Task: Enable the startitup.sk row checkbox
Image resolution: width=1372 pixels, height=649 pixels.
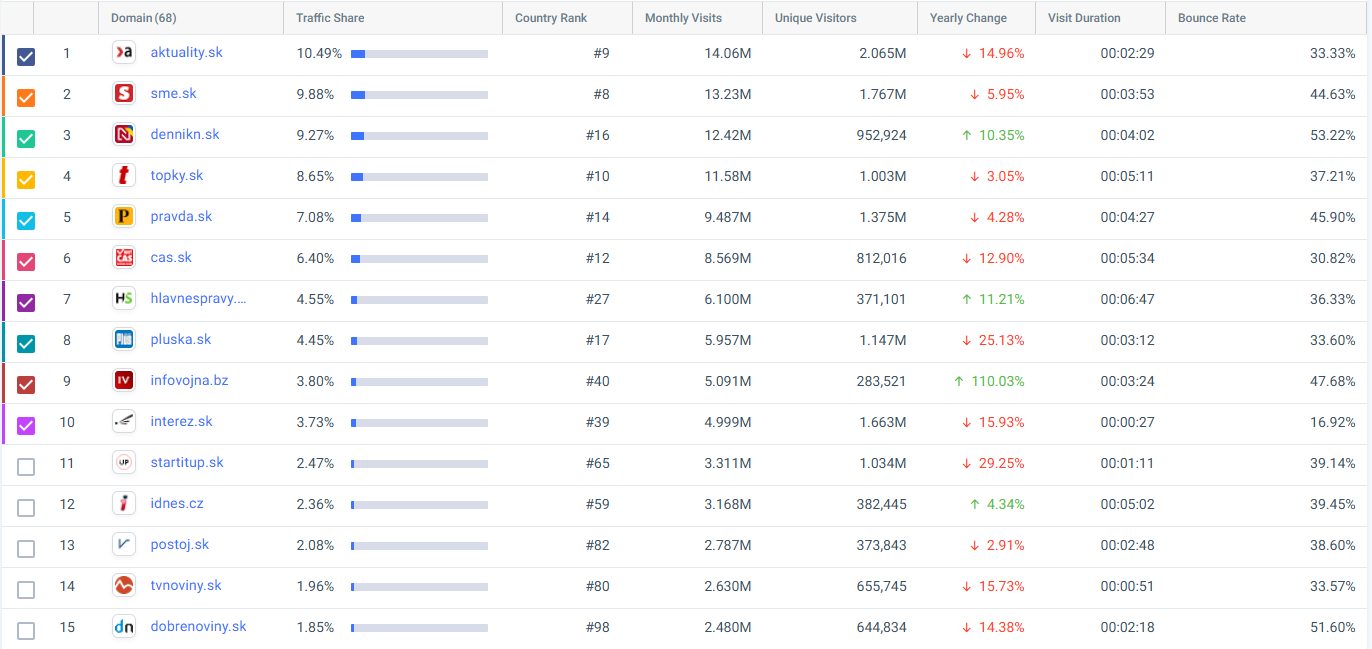Action: (26, 467)
